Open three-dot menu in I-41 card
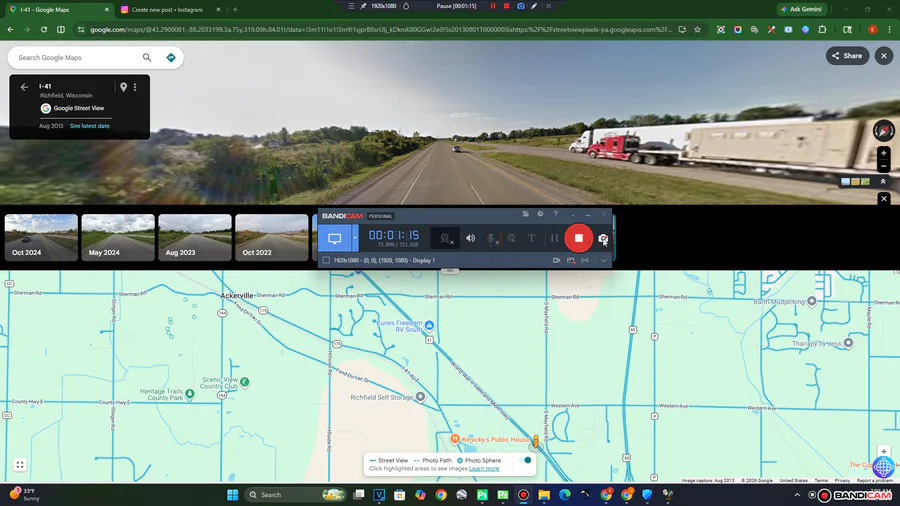900x506 pixels. [x=135, y=87]
